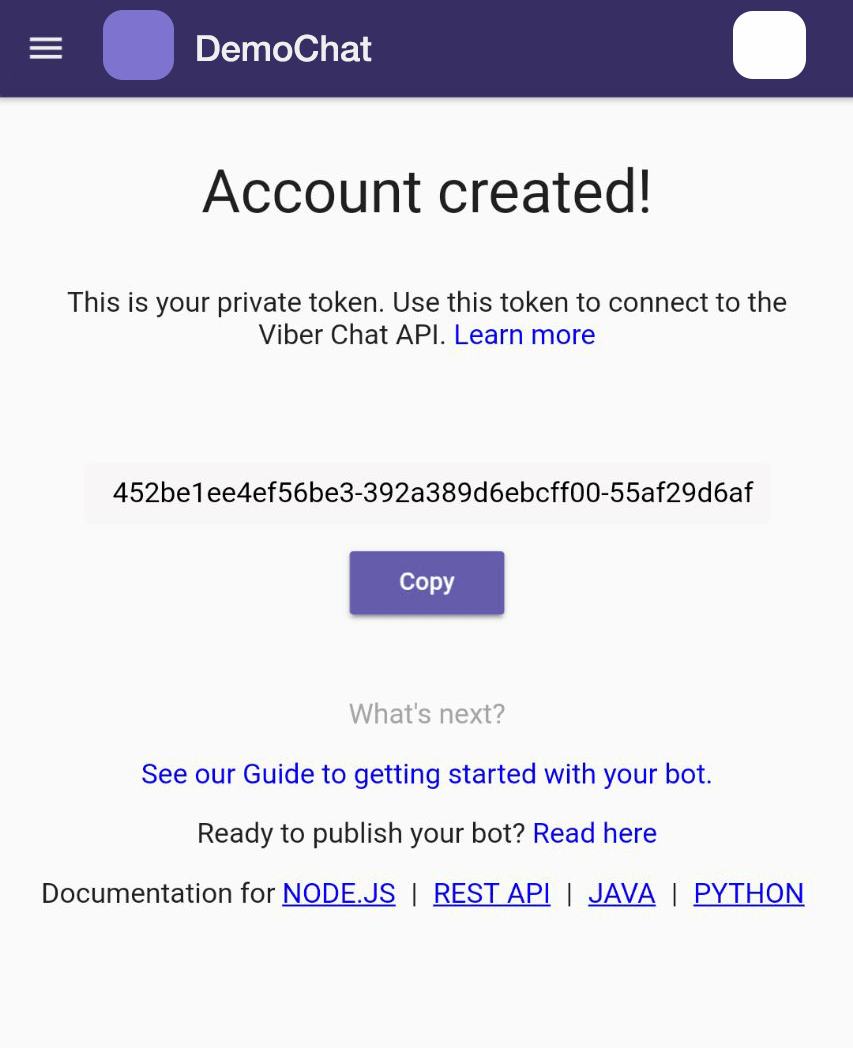Click the DemoChat app title
This screenshot has width=853, height=1048.
[x=283, y=49]
